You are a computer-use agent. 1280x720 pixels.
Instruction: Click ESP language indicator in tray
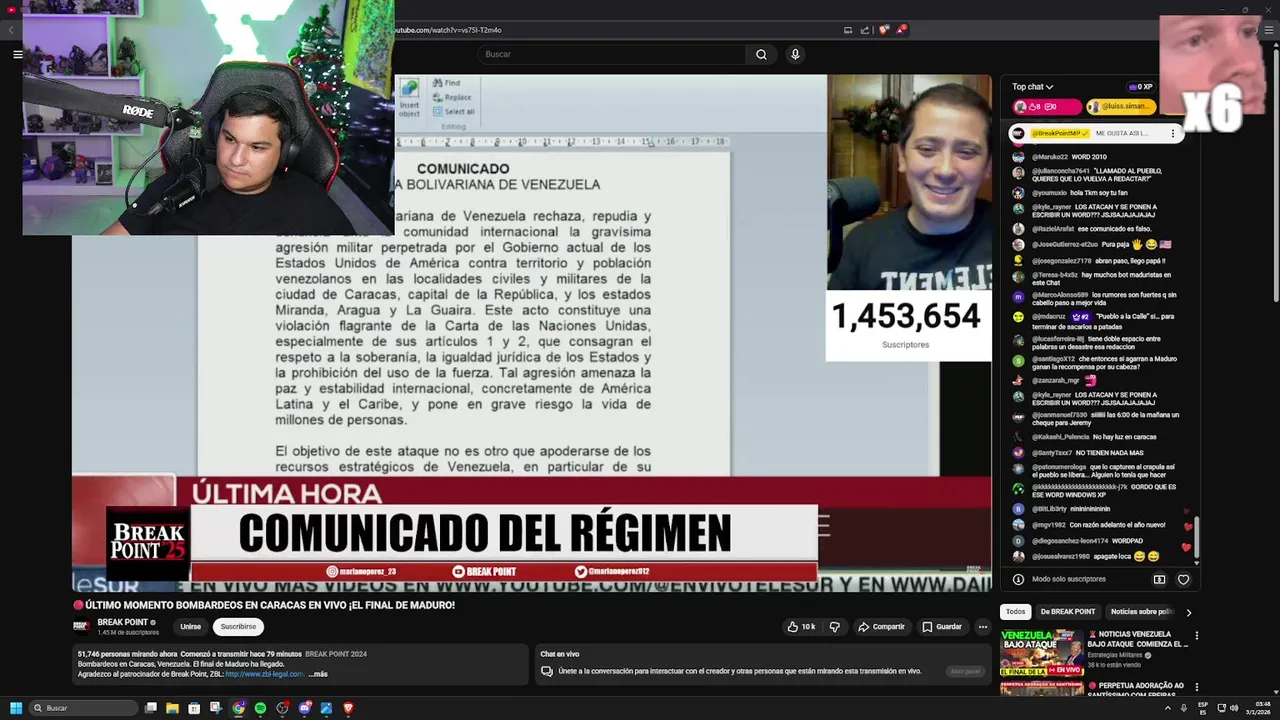click(1203, 708)
